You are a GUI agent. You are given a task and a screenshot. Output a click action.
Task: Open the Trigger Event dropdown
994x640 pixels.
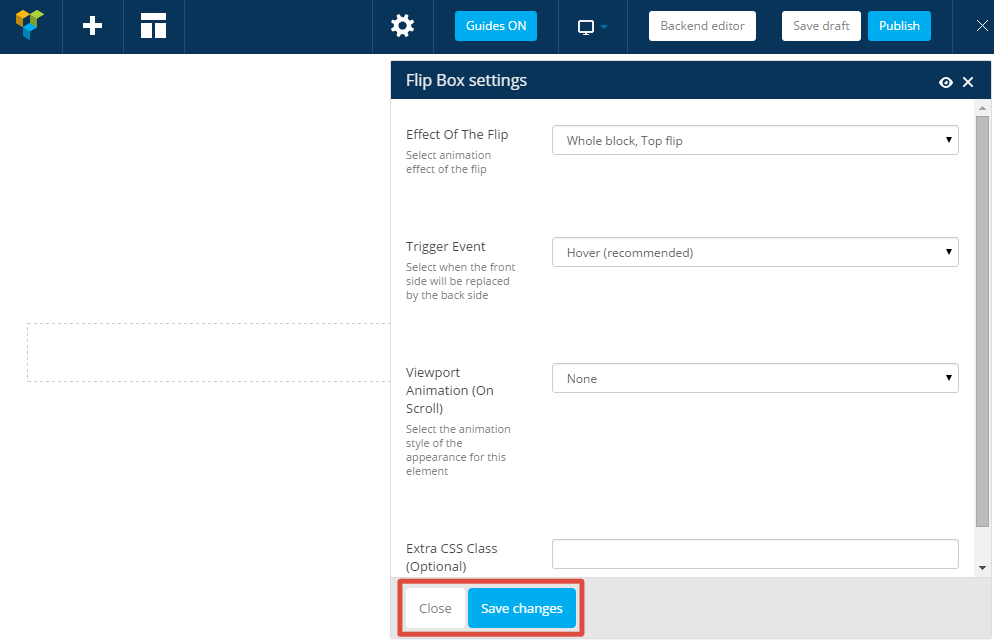pos(754,253)
